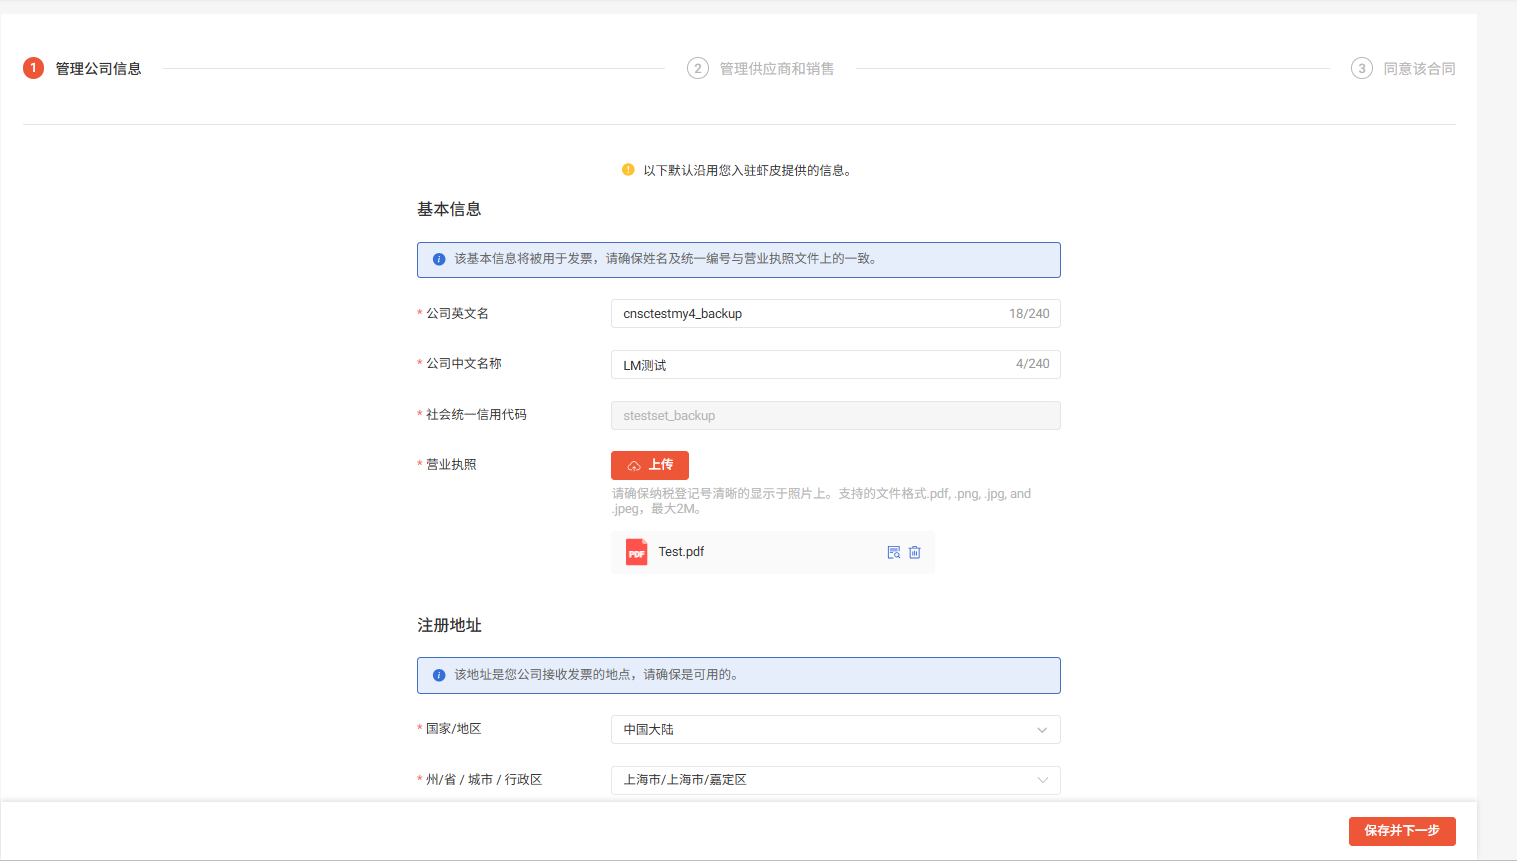Focus the 公司英文名 text field

(x=810, y=314)
